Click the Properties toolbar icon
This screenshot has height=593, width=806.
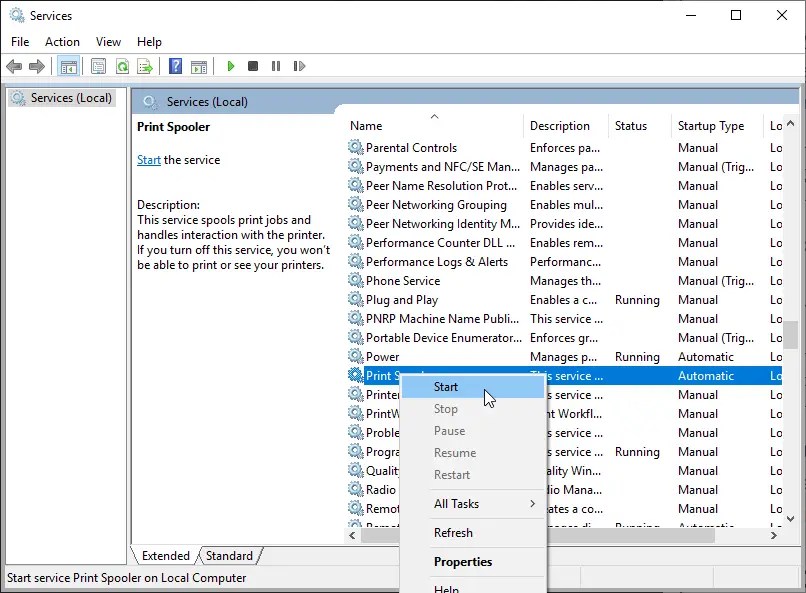pyautogui.click(x=97, y=66)
